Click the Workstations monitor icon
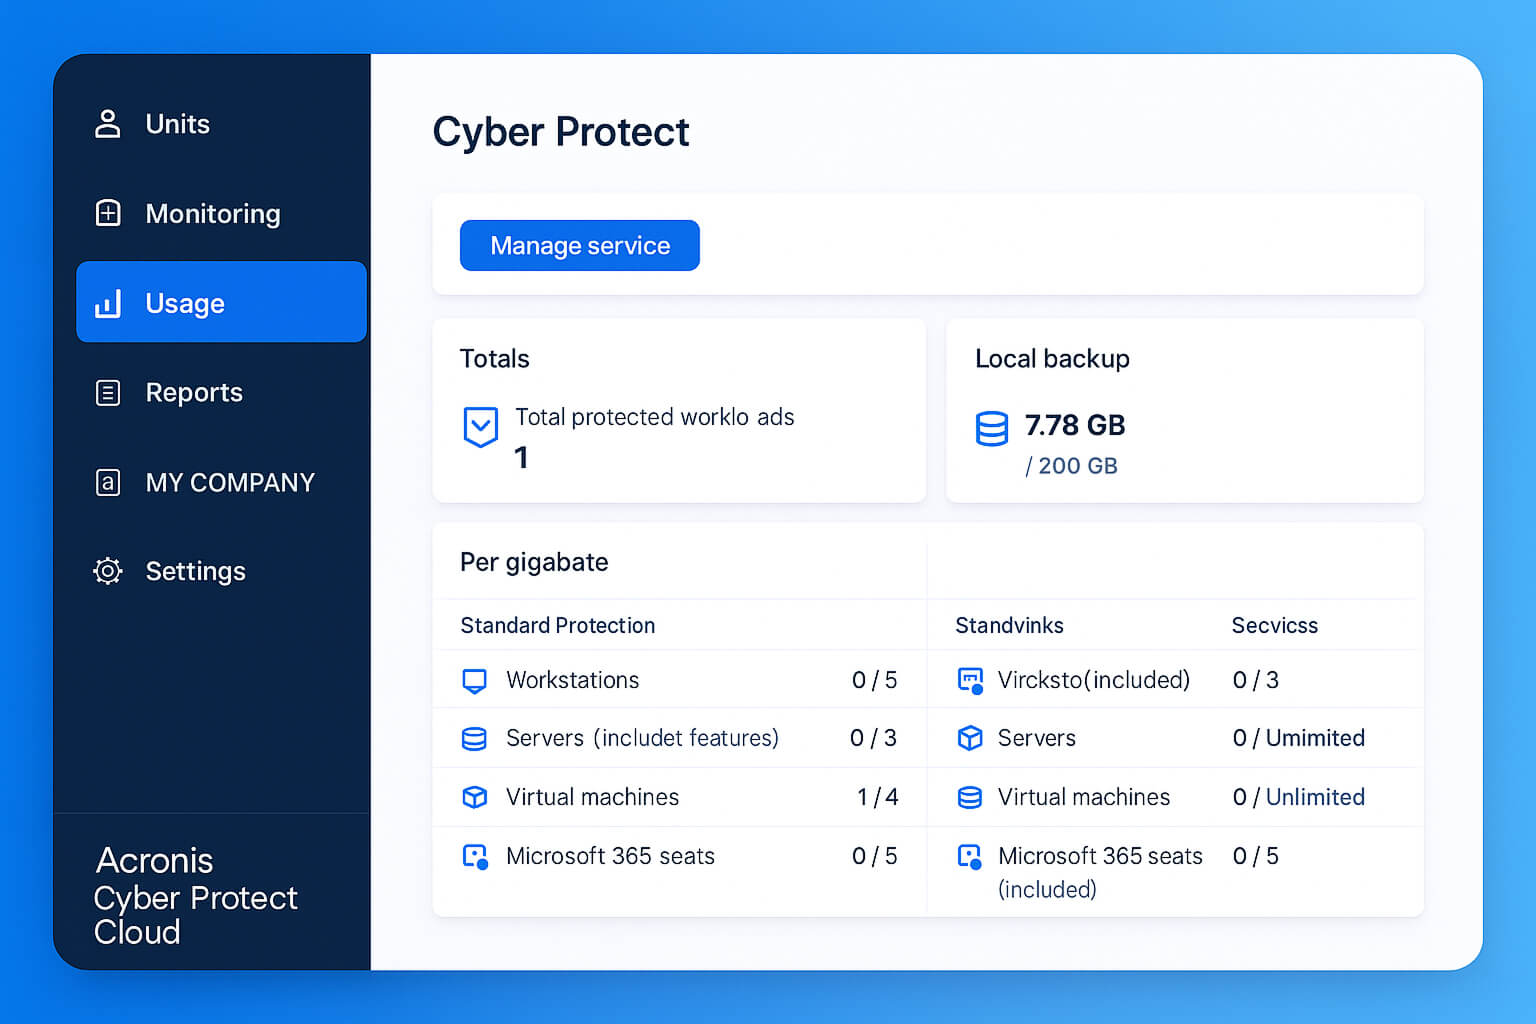The height and width of the screenshot is (1024, 1536). point(475,681)
